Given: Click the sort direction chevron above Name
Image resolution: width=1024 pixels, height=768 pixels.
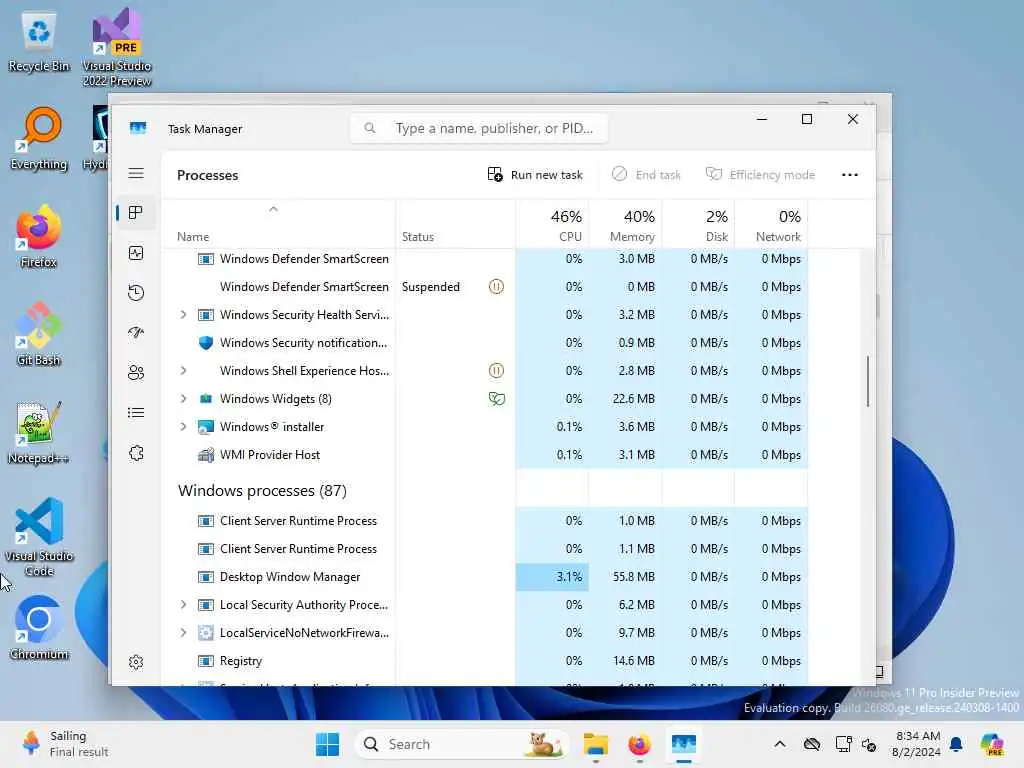Looking at the screenshot, I should tap(274, 209).
